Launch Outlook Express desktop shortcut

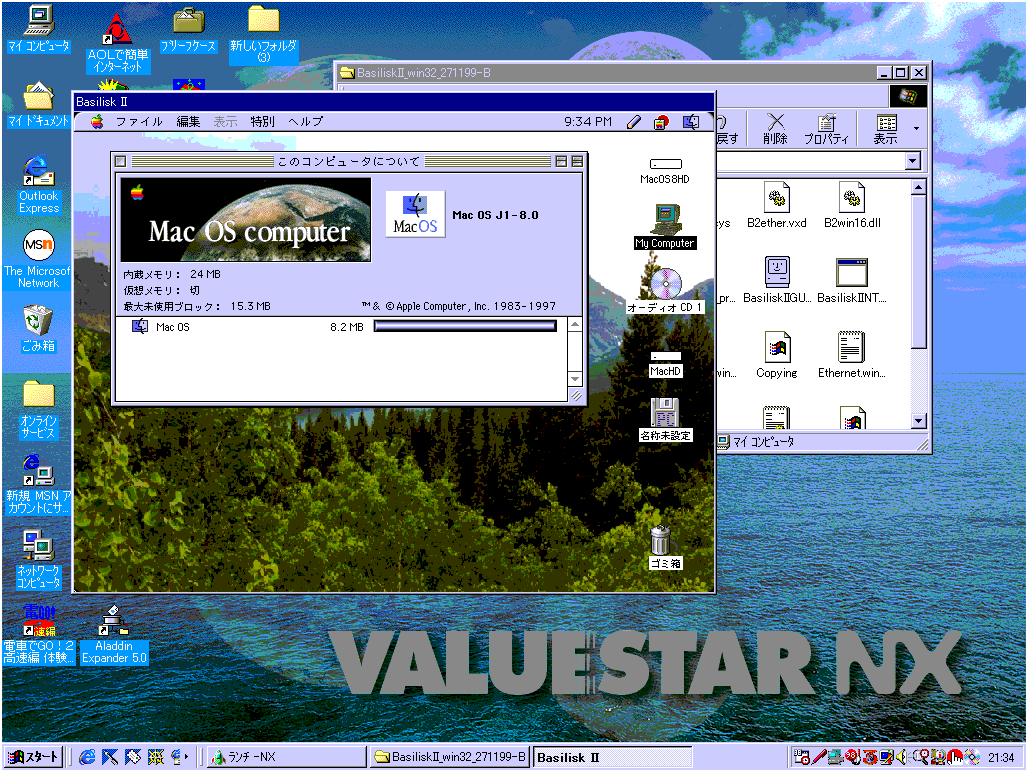(x=38, y=185)
